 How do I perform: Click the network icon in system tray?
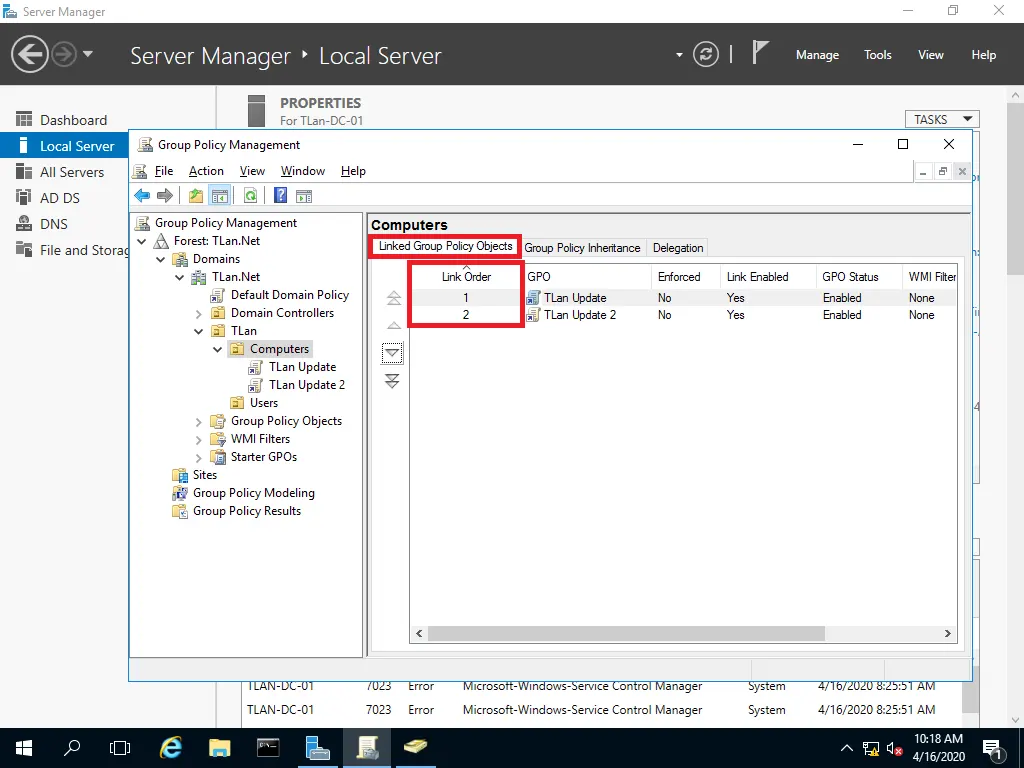871,749
